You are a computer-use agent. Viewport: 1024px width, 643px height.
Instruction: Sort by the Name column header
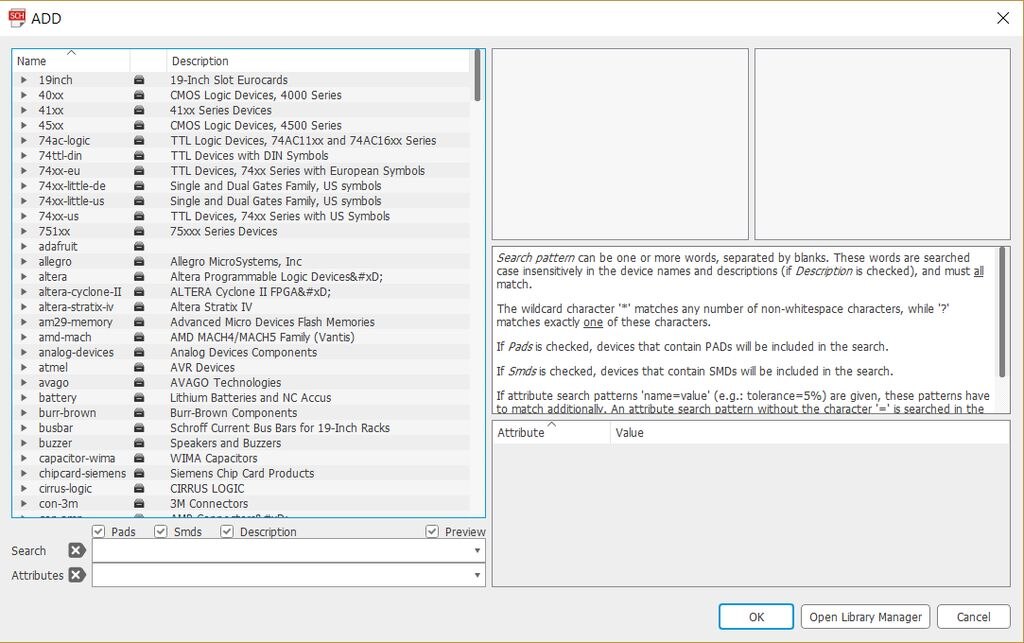coord(71,61)
